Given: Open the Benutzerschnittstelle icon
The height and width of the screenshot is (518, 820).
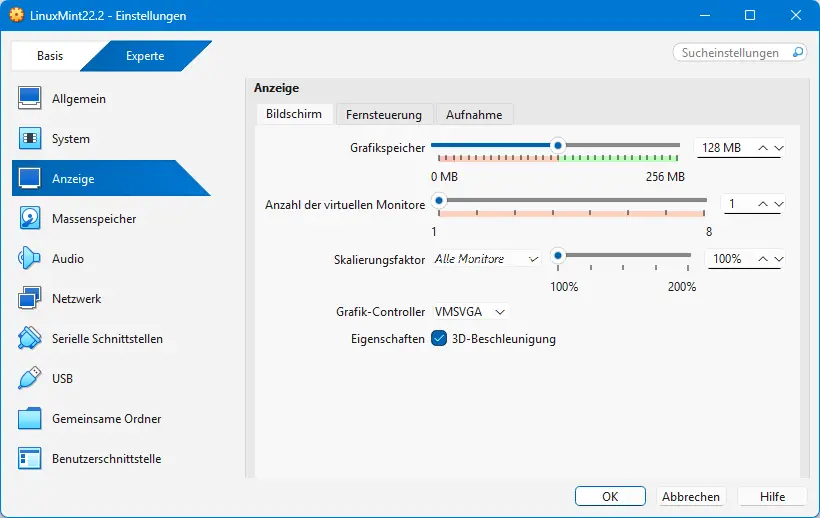Looking at the screenshot, I should point(30,459).
